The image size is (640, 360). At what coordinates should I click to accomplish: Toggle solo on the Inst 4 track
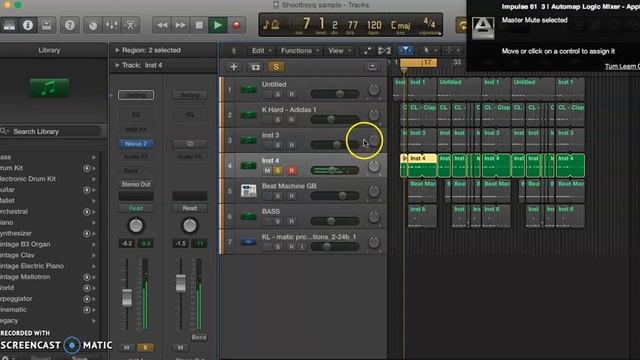[278, 171]
